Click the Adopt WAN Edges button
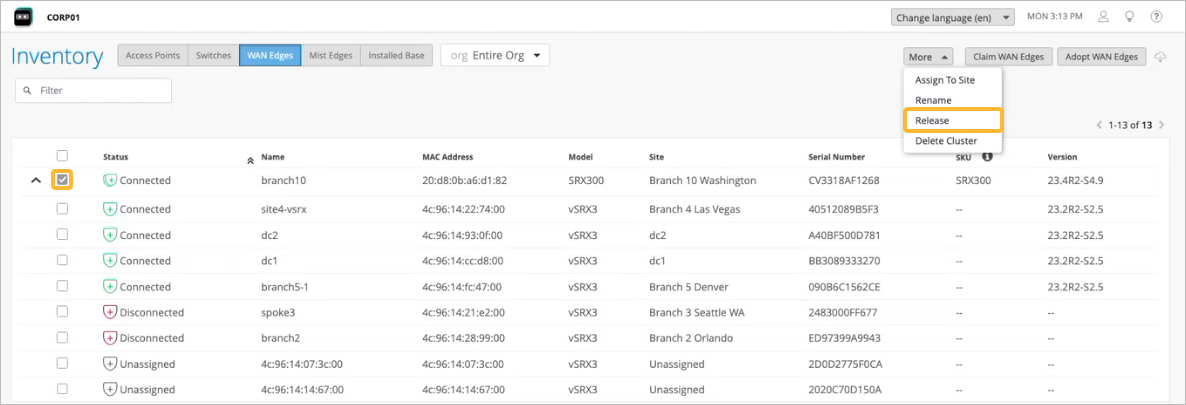 [x=1102, y=57]
